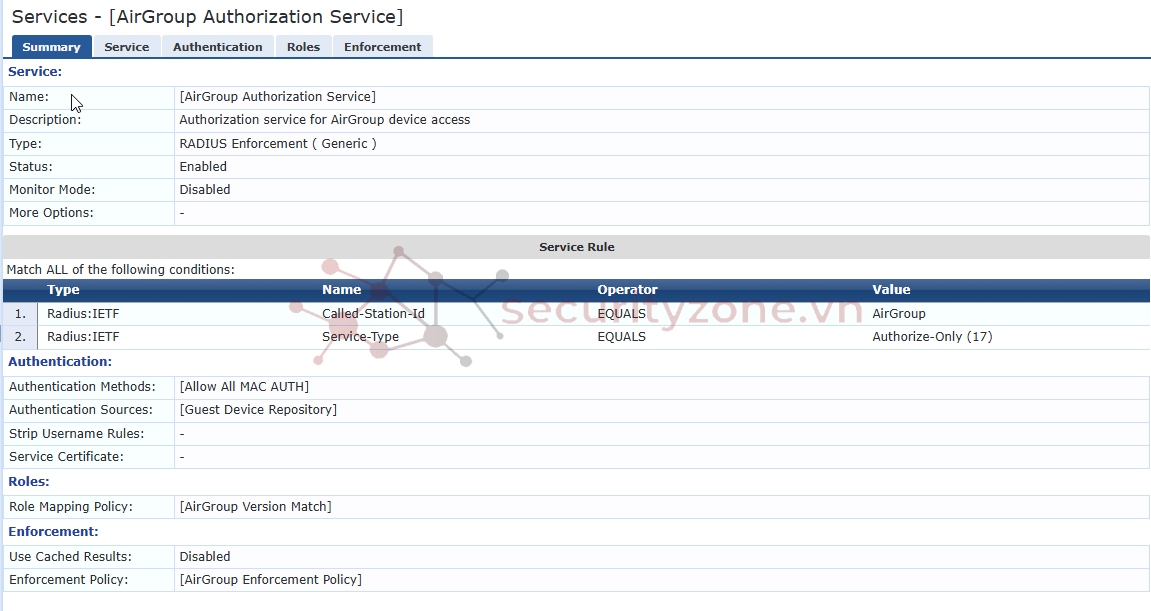The height and width of the screenshot is (611, 1151).
Task: Open the Service tab
Action: [x=126, y=47]
